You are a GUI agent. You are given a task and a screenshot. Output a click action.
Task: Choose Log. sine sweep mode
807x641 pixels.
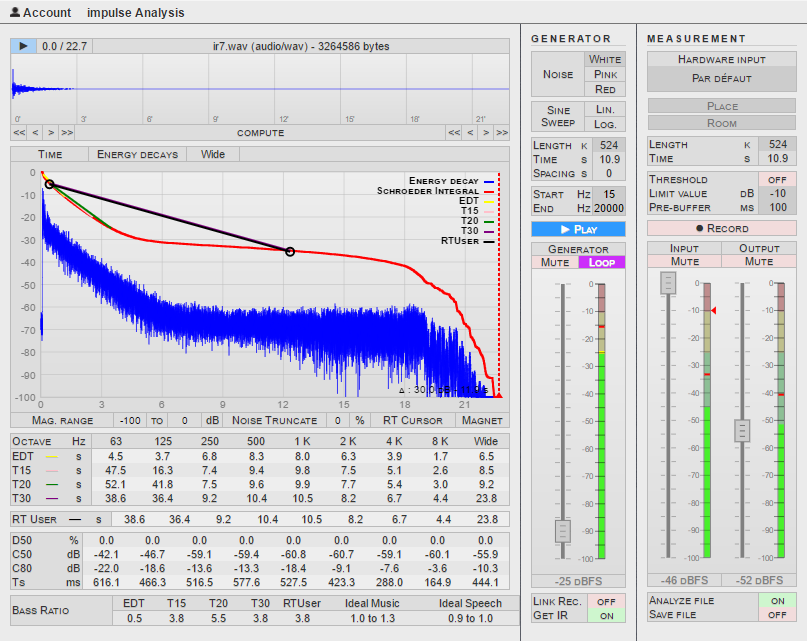605,123
